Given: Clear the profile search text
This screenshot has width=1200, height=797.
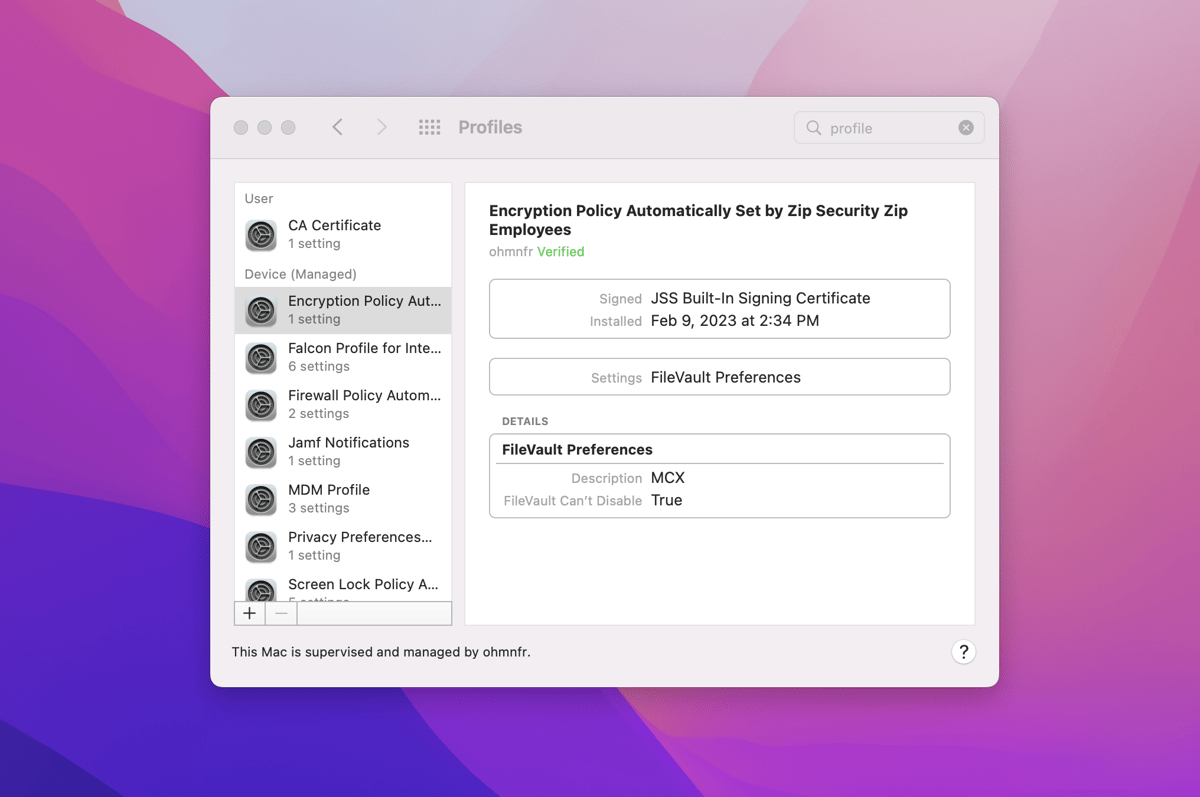Looking at the screenshot, I should pos(965,127).
